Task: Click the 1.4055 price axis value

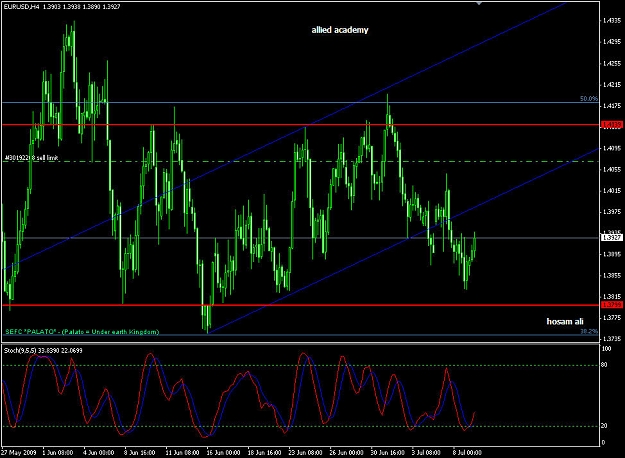Action: pyautogui.click(x=612, y=169)
